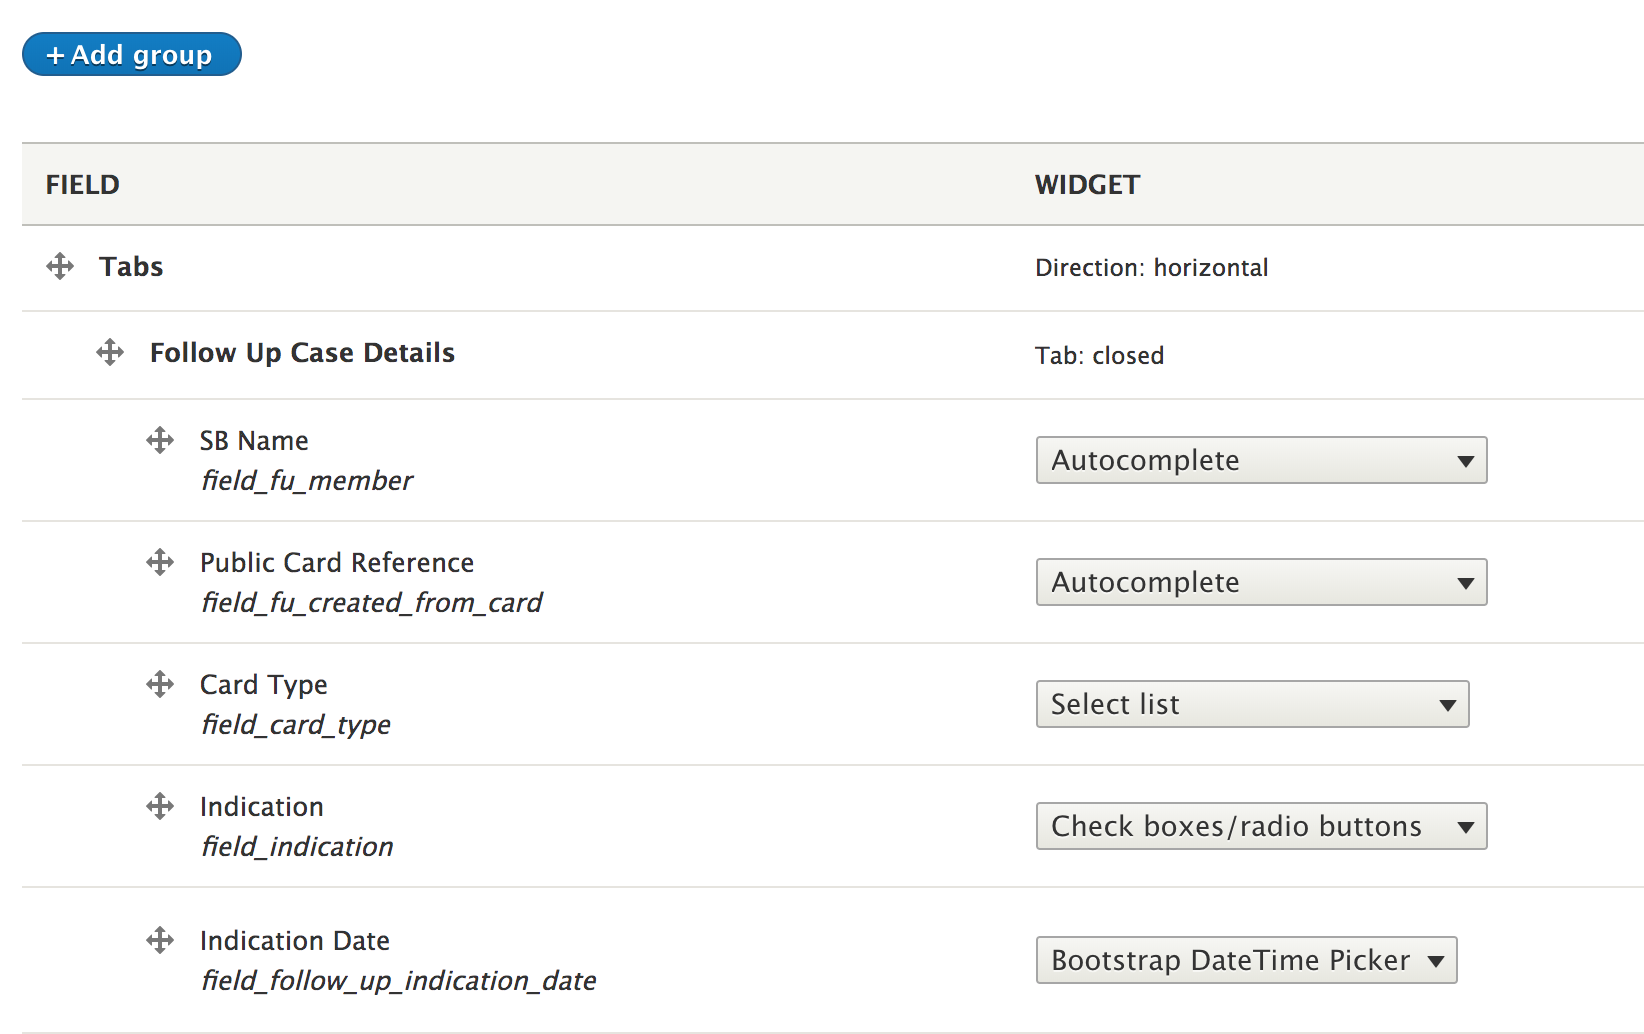This screenshot has width=1644, height=1034.
Task: Click the drag handle beside Card Type
Action: pos(160,684)
